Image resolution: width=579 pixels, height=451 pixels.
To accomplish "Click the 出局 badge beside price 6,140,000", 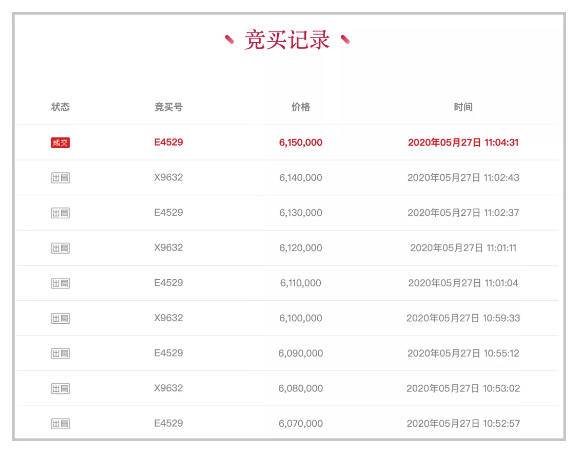I will point(60,178).
